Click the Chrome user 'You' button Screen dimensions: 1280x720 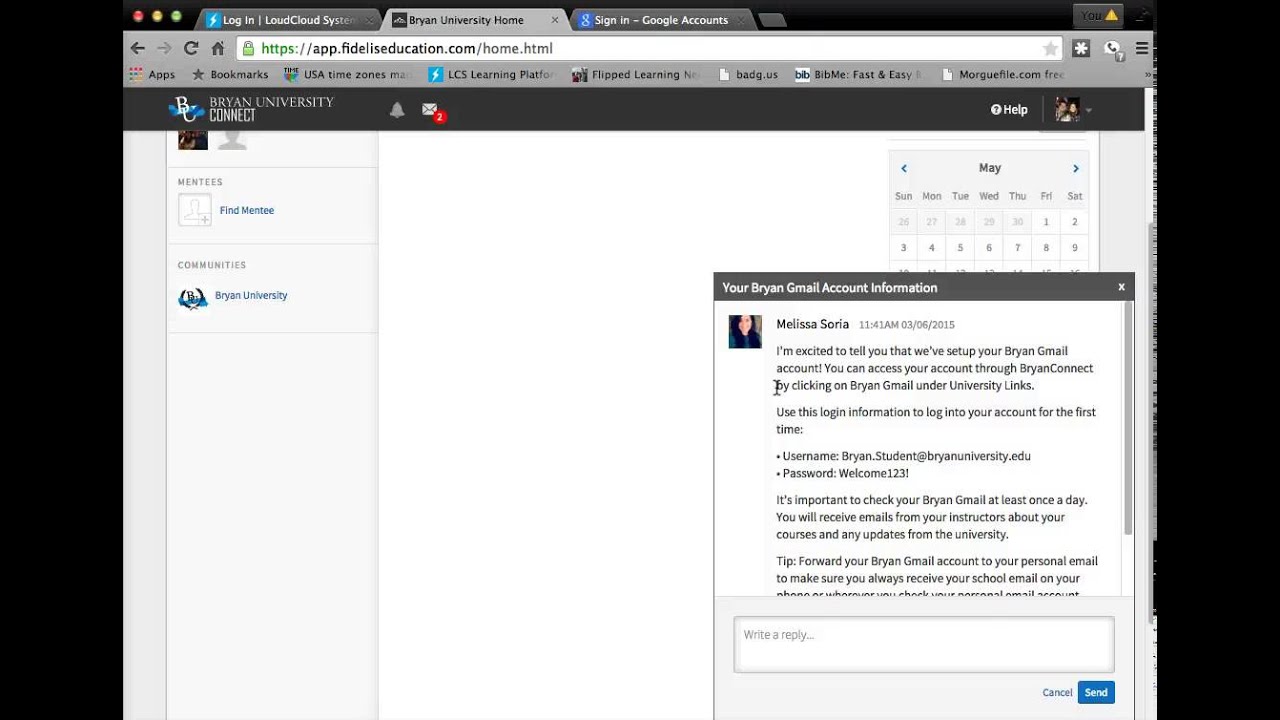tap(1099, 15)
